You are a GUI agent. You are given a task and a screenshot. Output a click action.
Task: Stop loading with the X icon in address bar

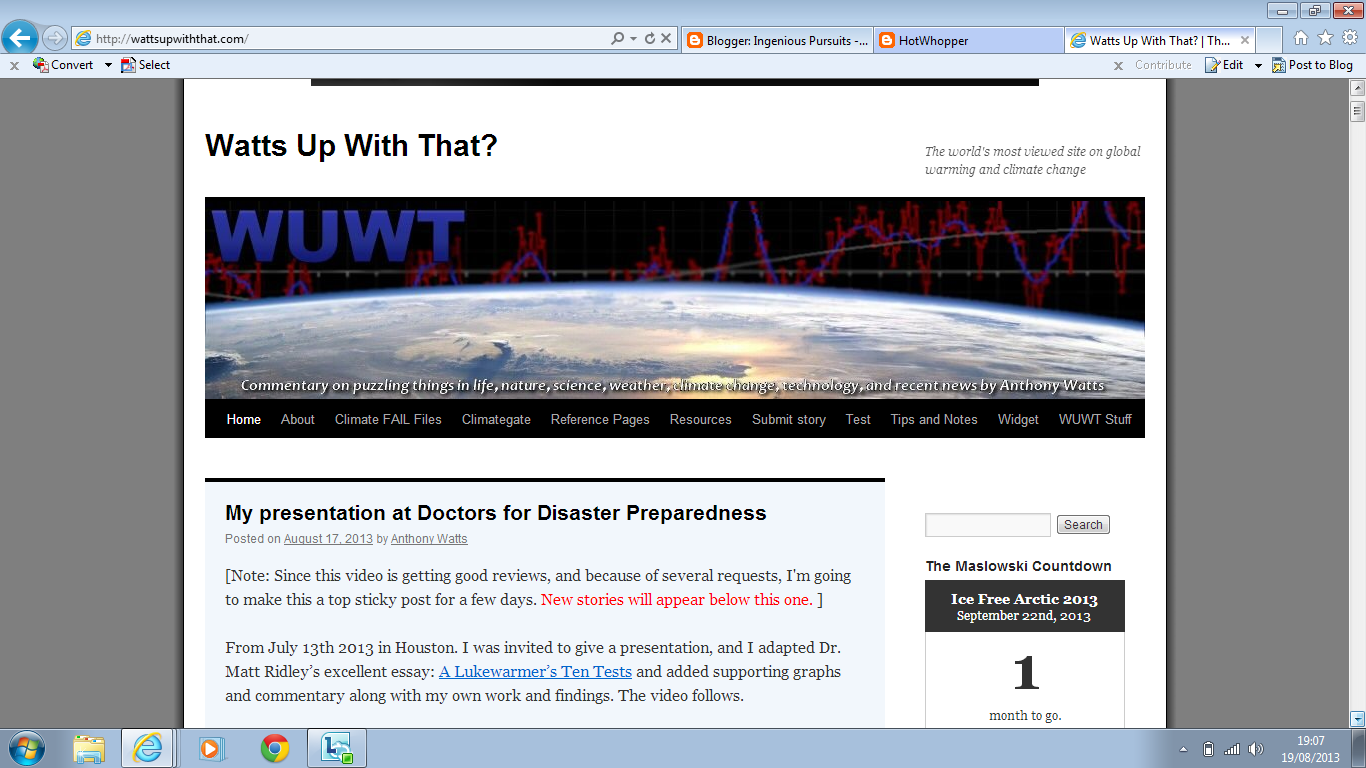[x=667, y=39]
